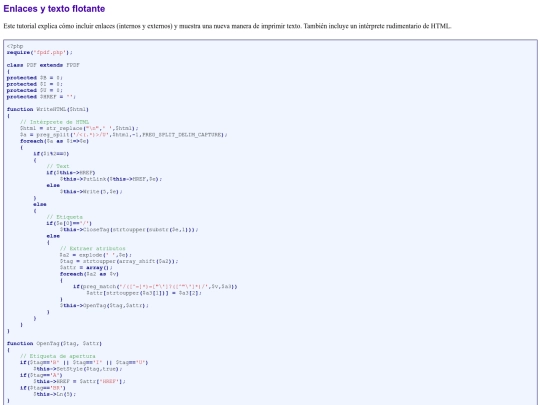540x405 pixels.
Task: Click the comment '// Extraer atributos'
Action: (x=93, y=248)
